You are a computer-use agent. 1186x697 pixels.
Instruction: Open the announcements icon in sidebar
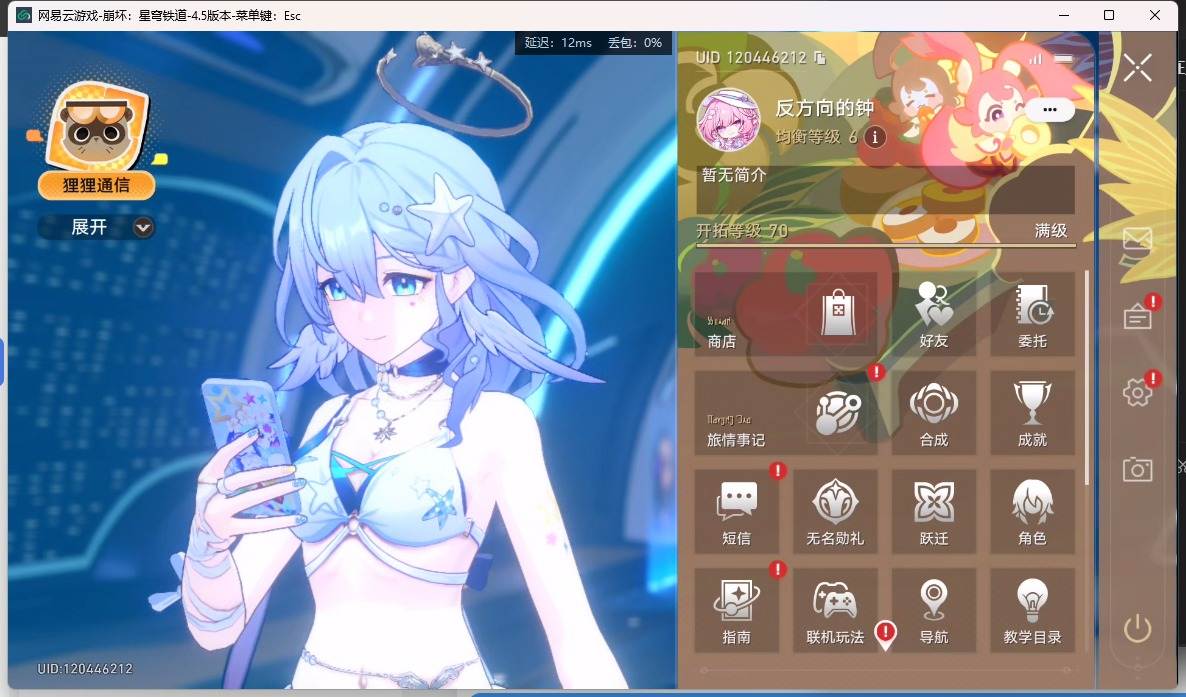1137,317
